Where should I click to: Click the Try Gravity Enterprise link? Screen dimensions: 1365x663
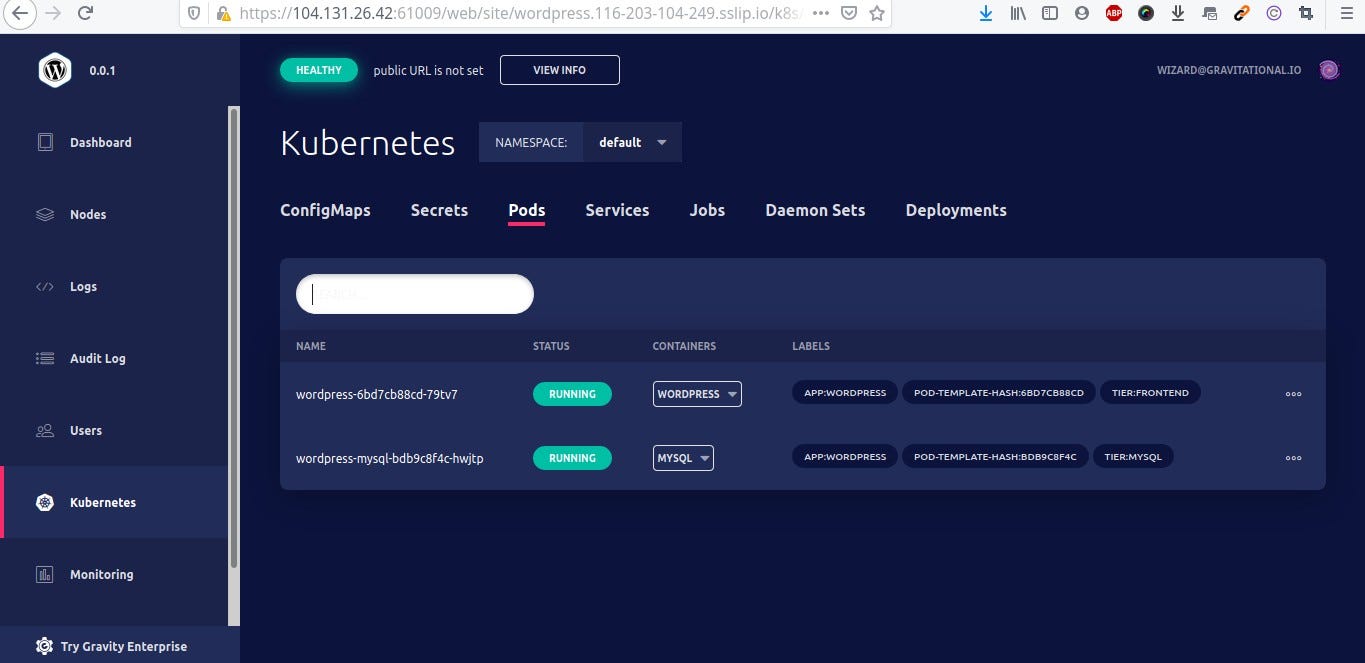click(x=123, y=646)
